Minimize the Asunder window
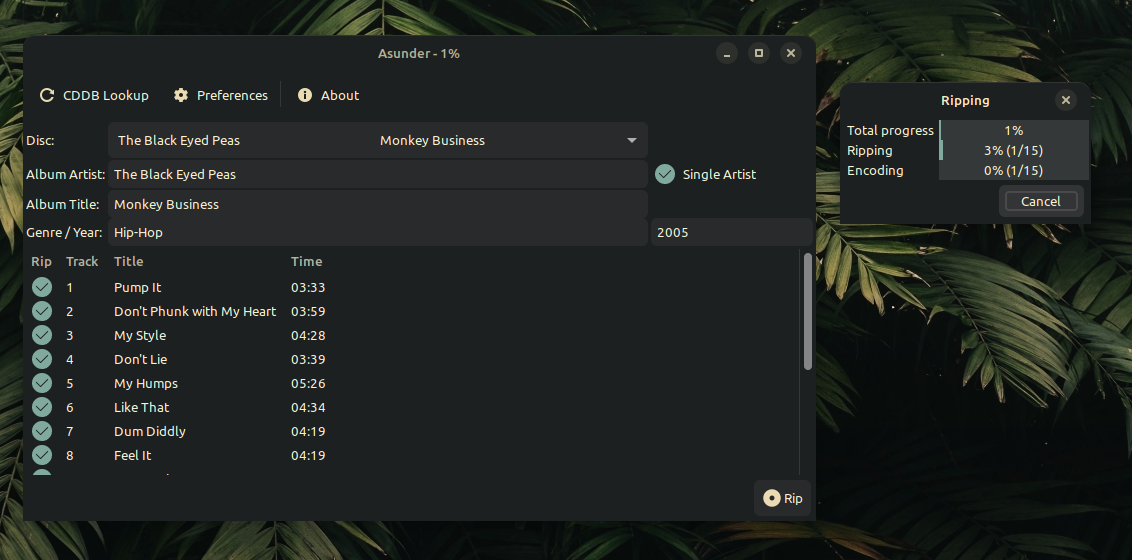Screen dimensions: 1132x560 [x=727, y=53]
